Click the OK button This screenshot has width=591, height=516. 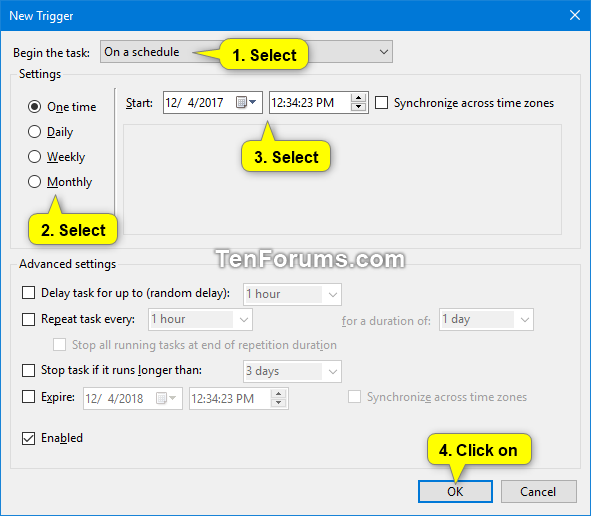pyautogui.click(x=455, y=492)
